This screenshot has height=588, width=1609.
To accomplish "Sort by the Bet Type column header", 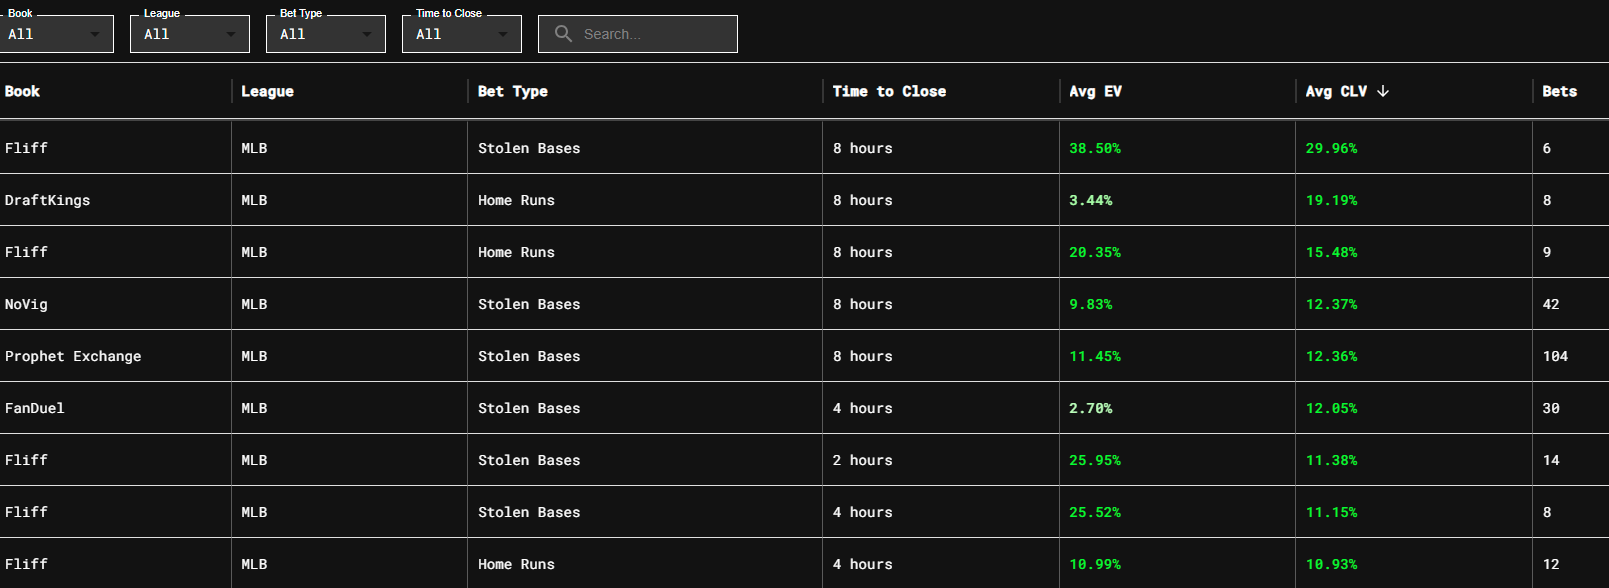I will 513,91.
